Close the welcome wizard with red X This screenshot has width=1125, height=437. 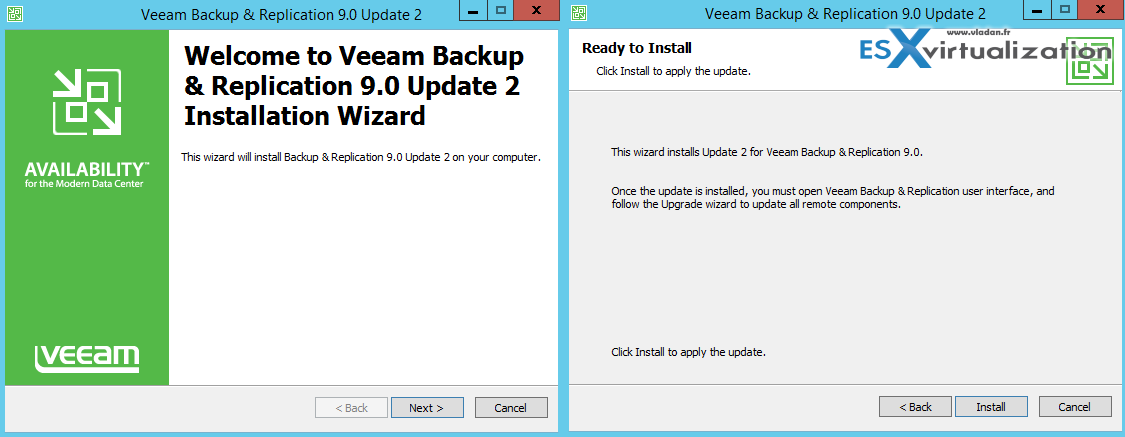click(x=536, y=11)
